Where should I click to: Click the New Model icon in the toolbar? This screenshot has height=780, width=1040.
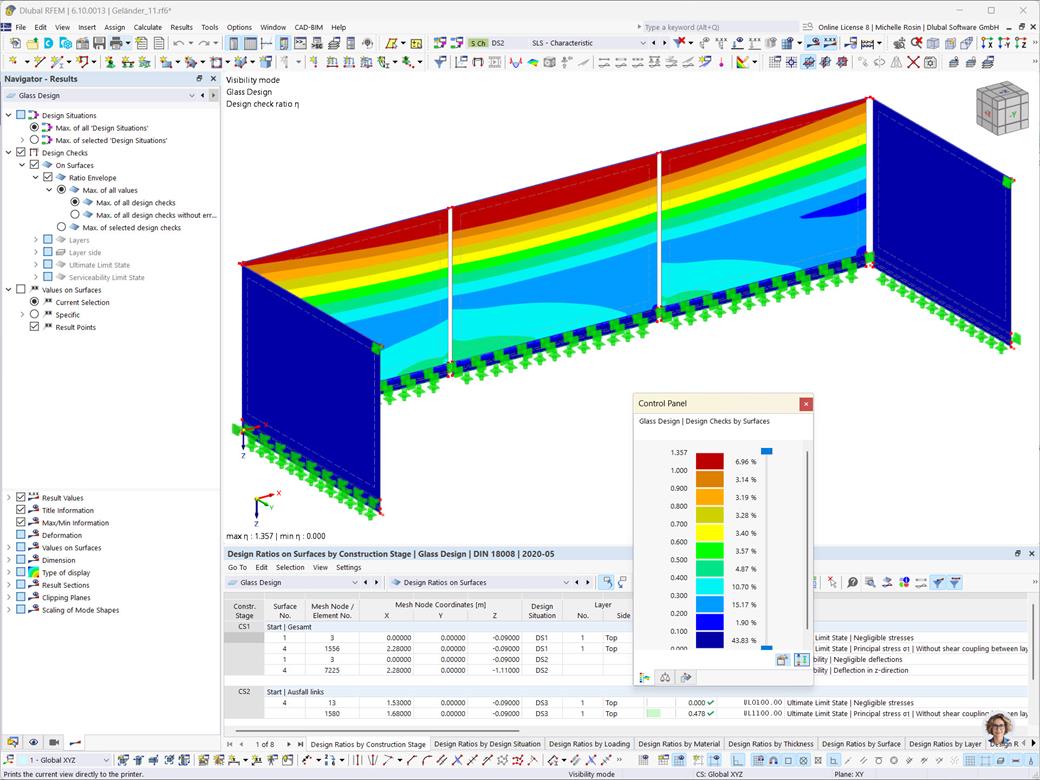coord(17,43)
